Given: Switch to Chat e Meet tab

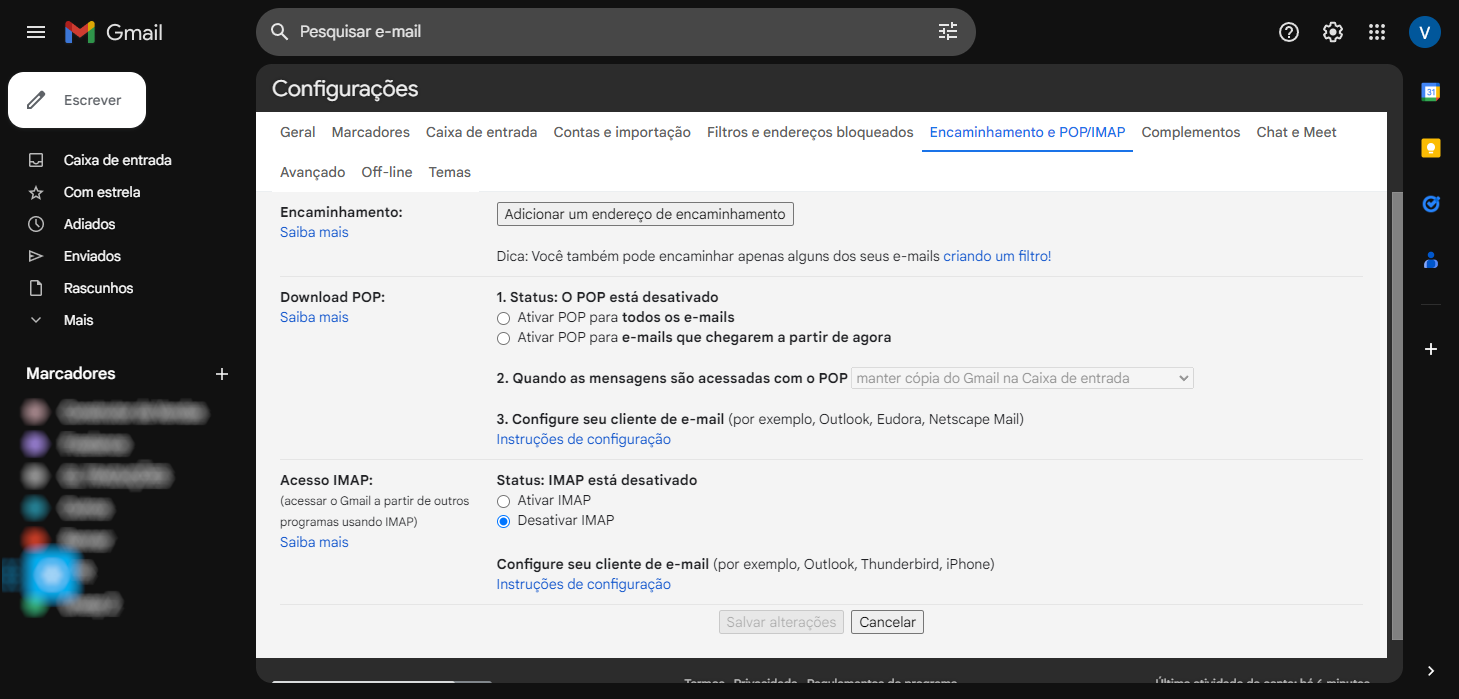Looking at the screenshot, I should [x=1297, y=132].
